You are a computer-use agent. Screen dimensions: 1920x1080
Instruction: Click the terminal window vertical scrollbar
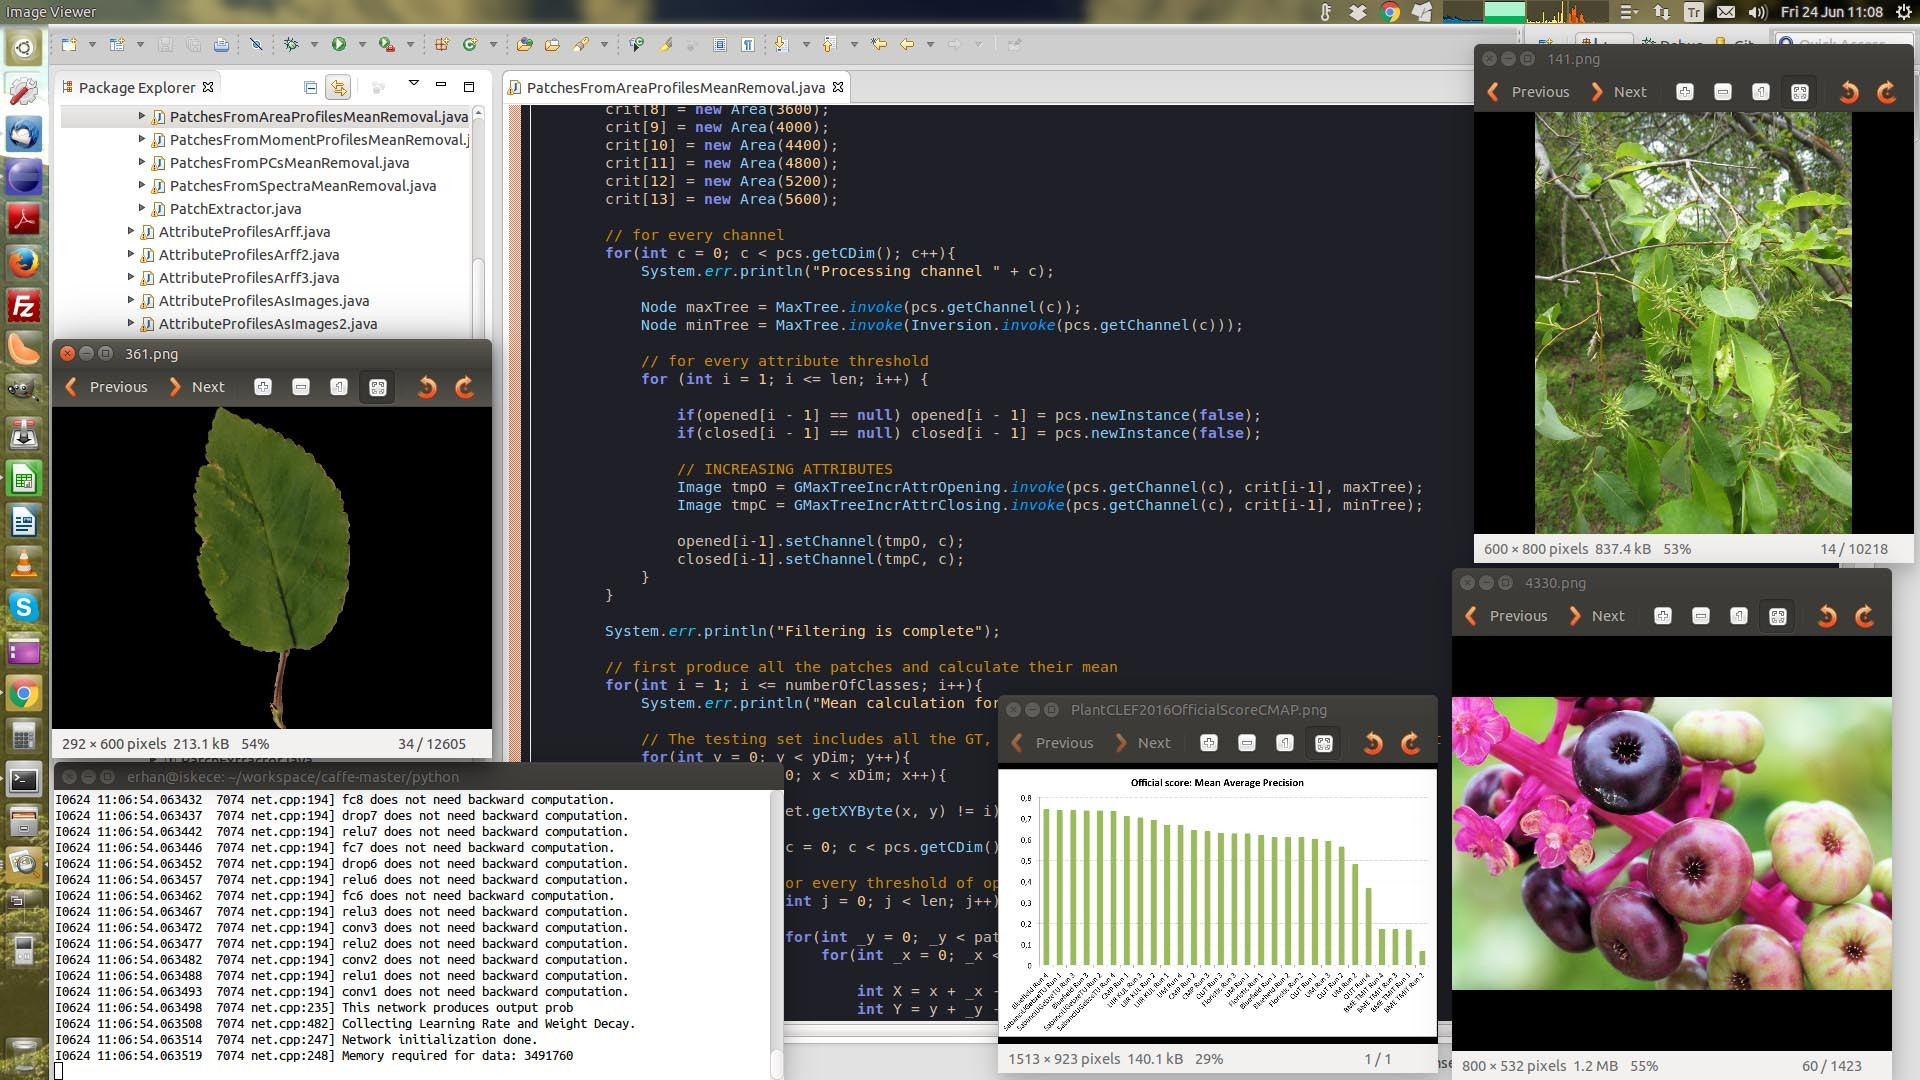(777, 920)
